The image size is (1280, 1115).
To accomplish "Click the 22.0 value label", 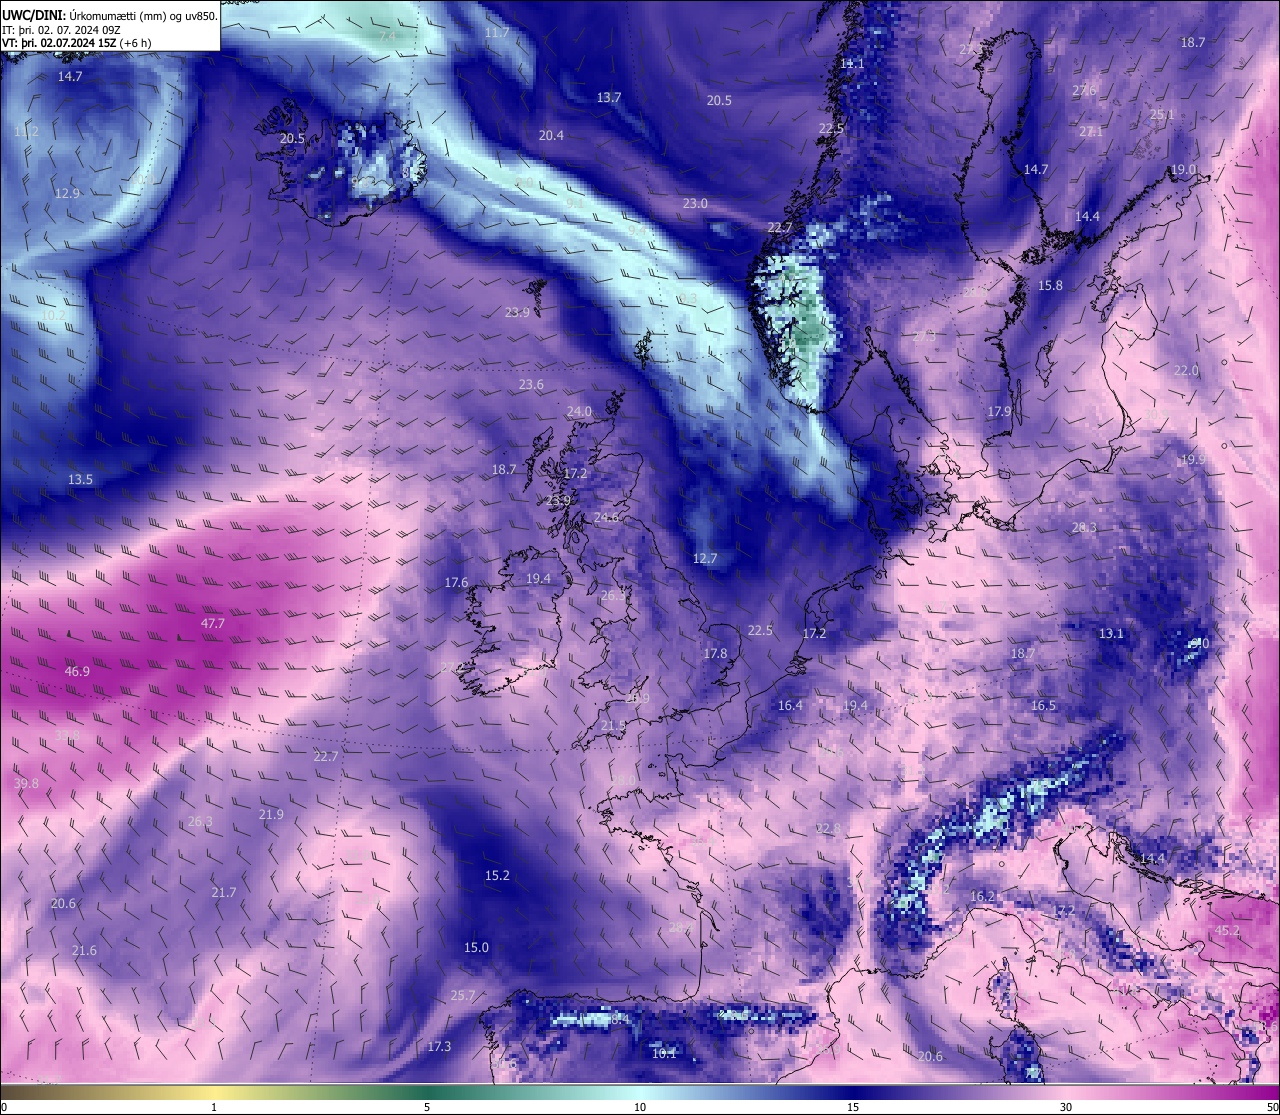I will pos(1186,370).
